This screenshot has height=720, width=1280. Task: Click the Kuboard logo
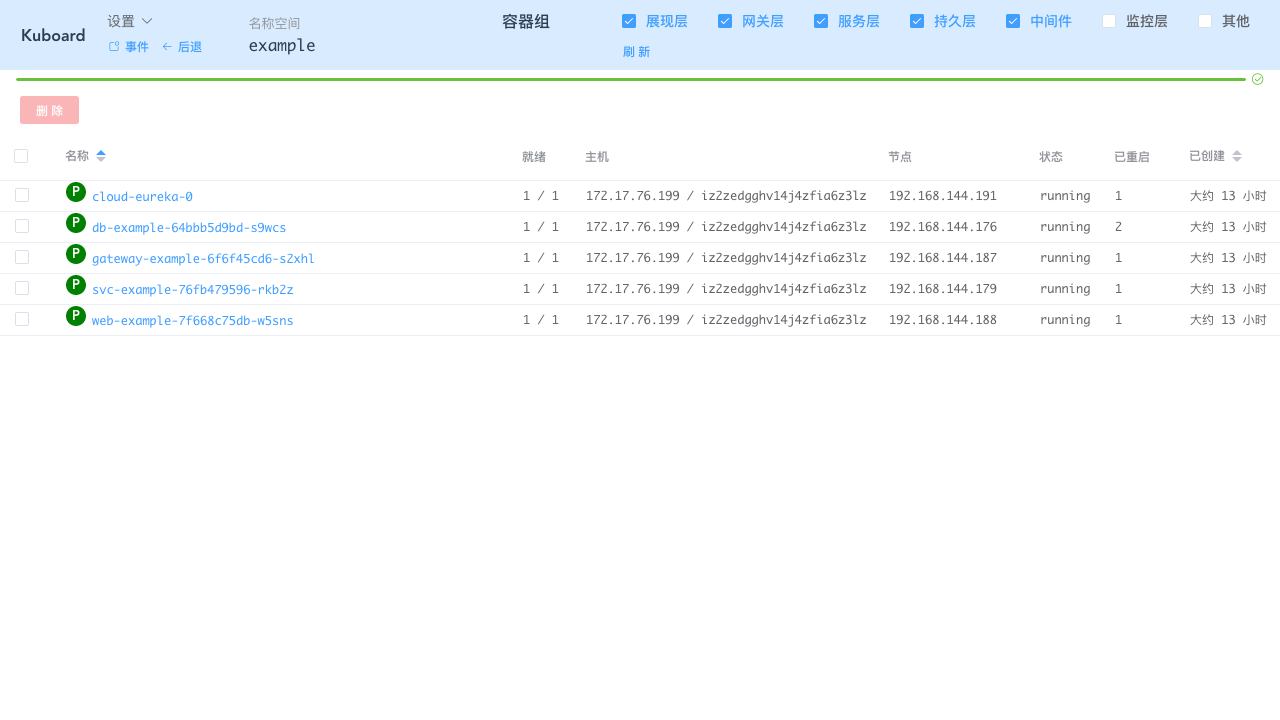pos(53,35)
